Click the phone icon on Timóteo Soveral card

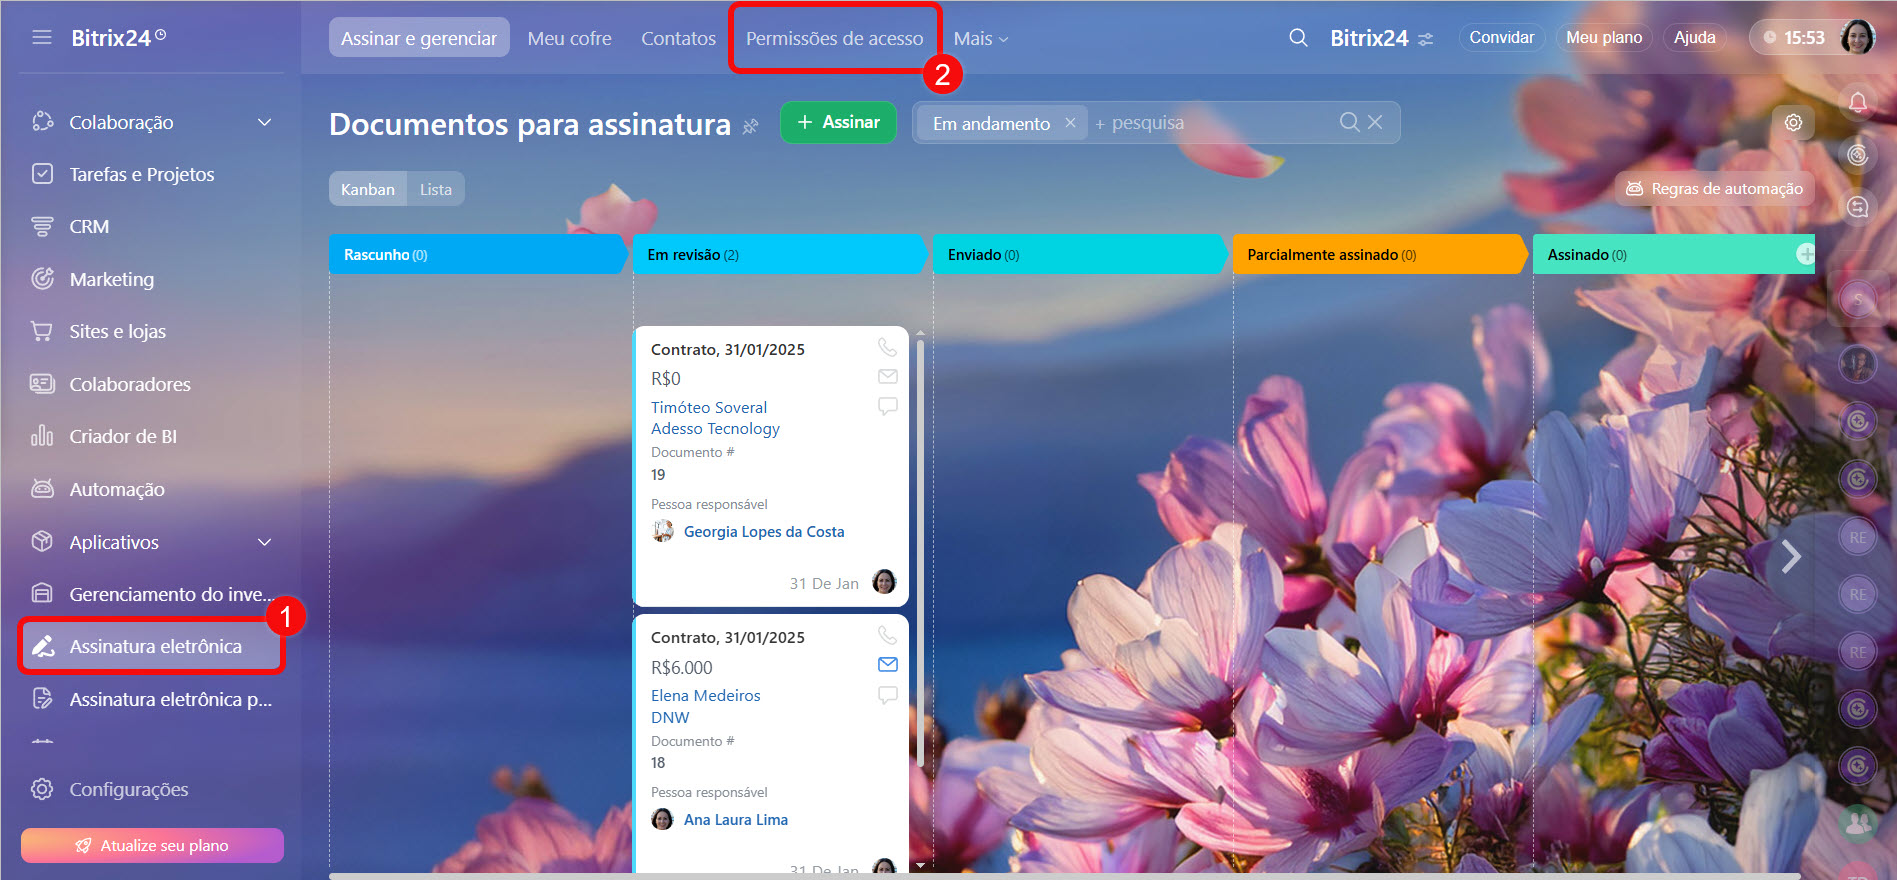pyautogui.click(x=887, y=347)
